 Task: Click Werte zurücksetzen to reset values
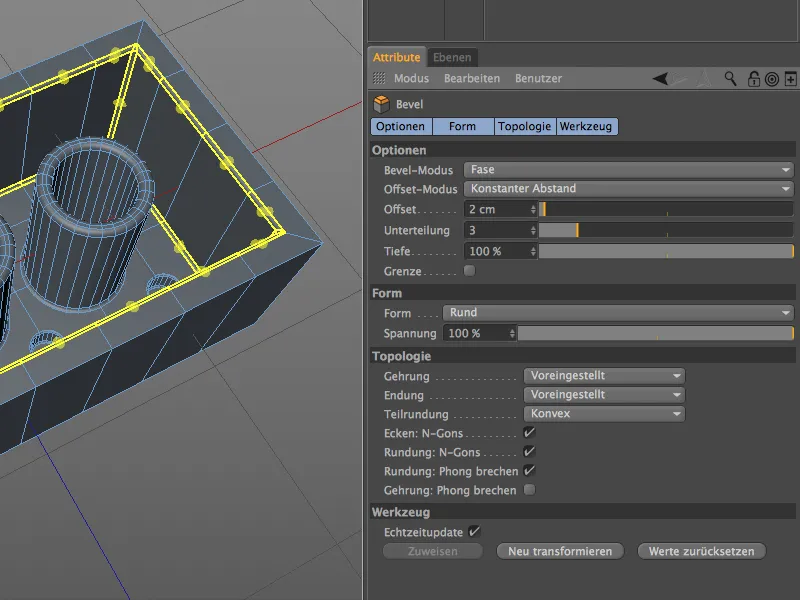tap(701, 551)
